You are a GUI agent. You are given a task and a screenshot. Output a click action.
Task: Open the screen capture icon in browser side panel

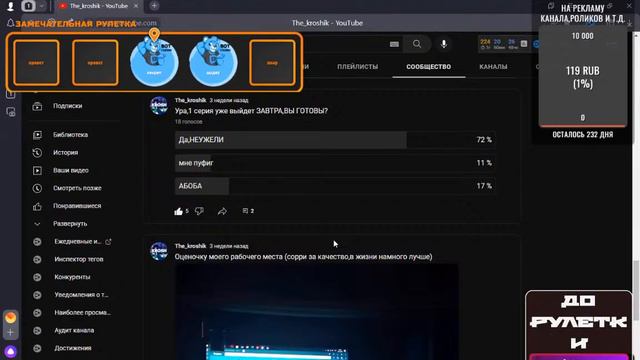[11, 112]
